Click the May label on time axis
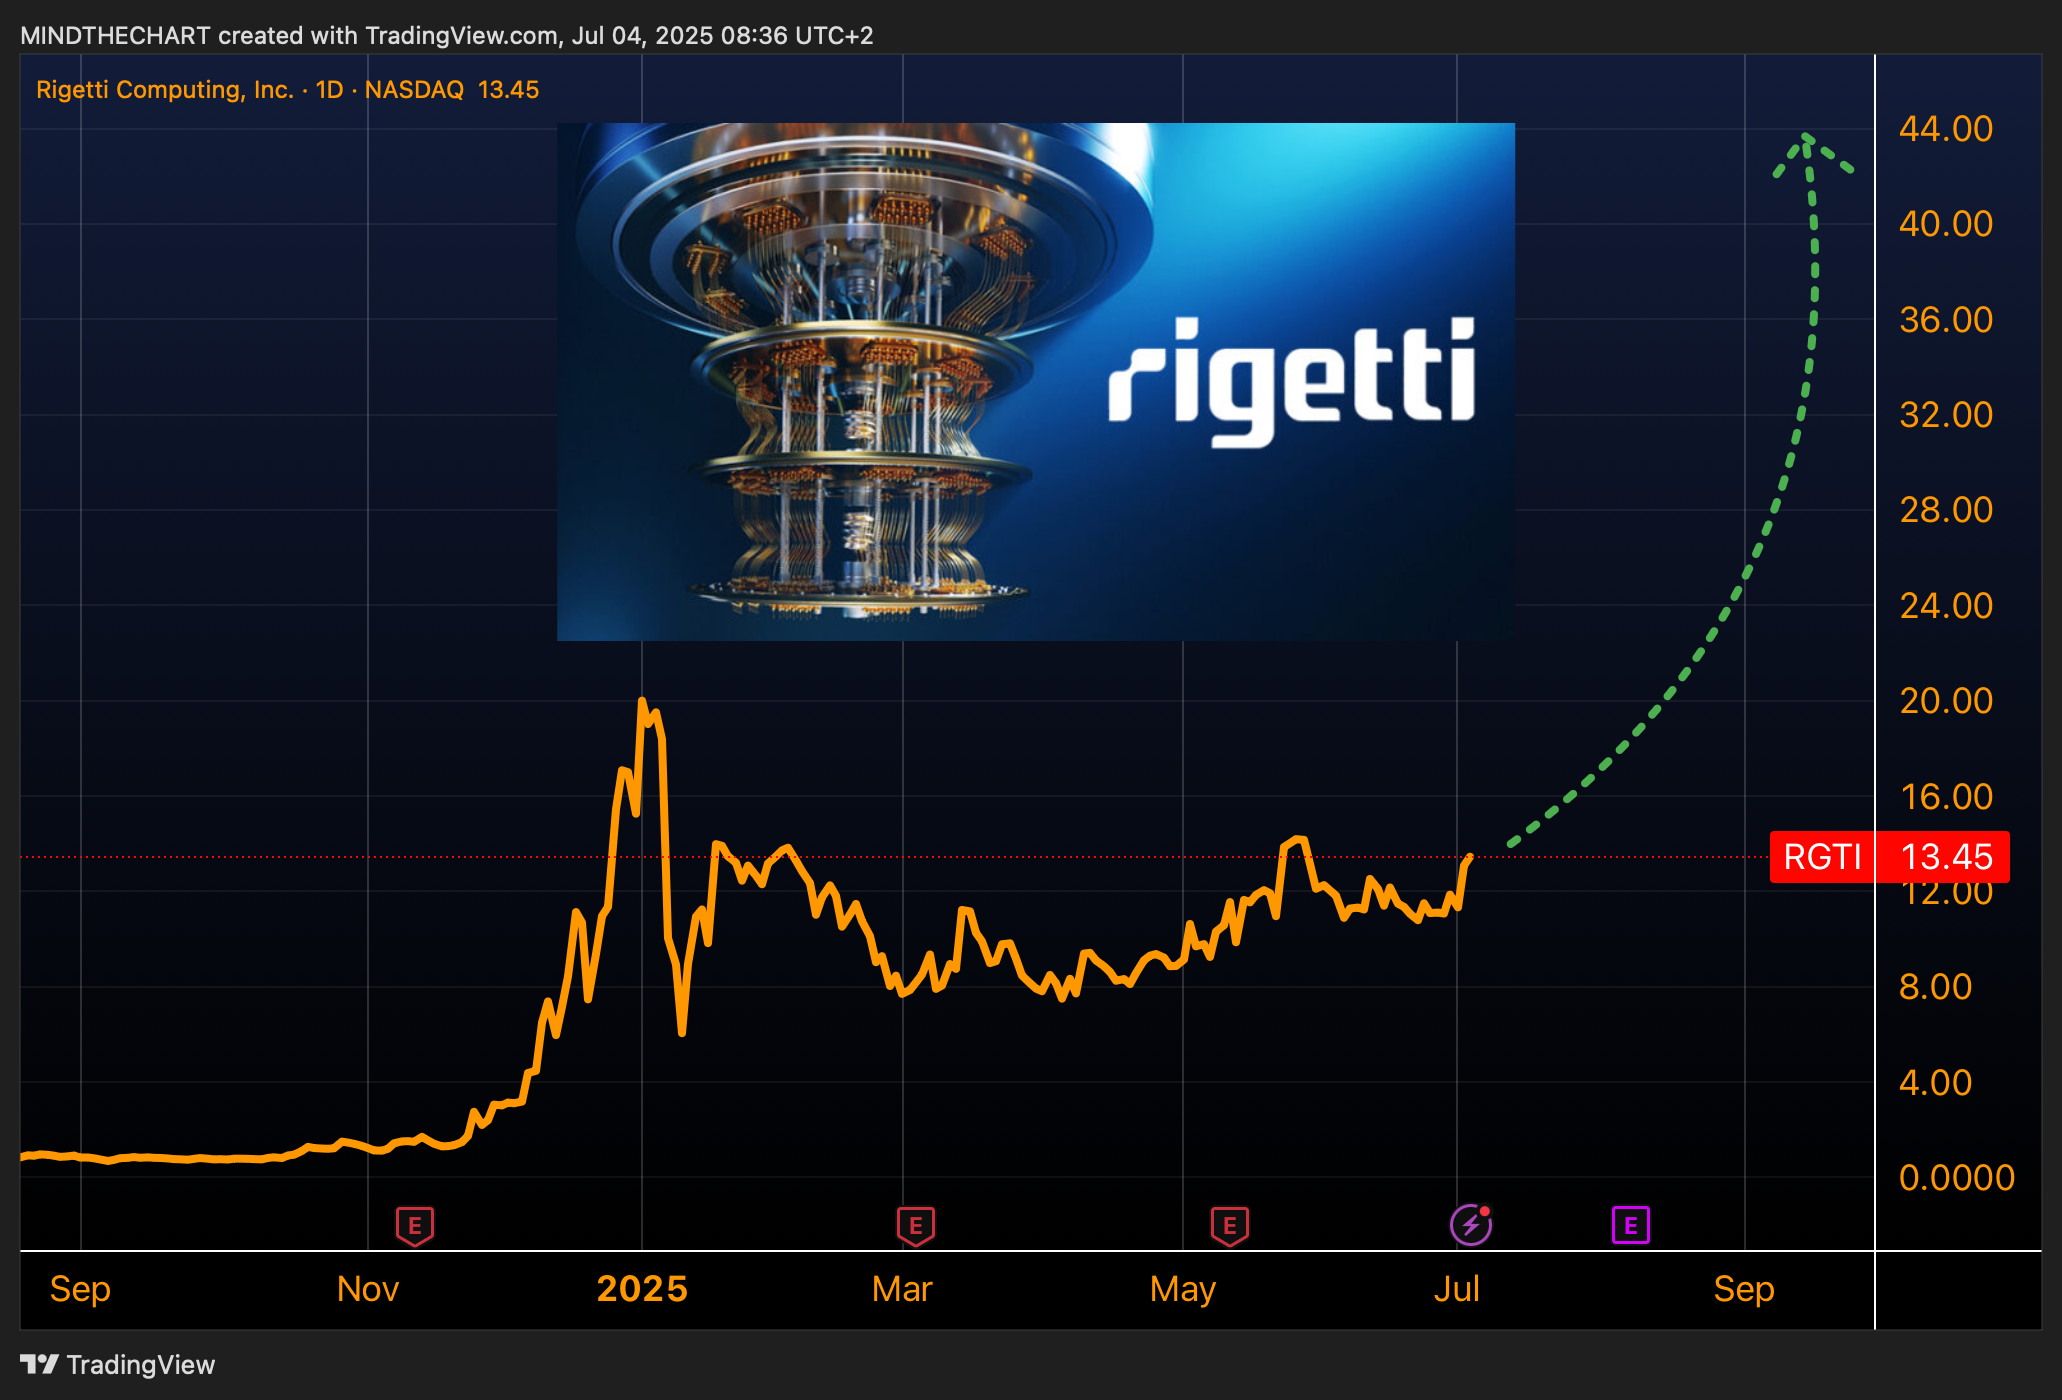Screen dimensions: 2062x1400 click(1183, 1289)
